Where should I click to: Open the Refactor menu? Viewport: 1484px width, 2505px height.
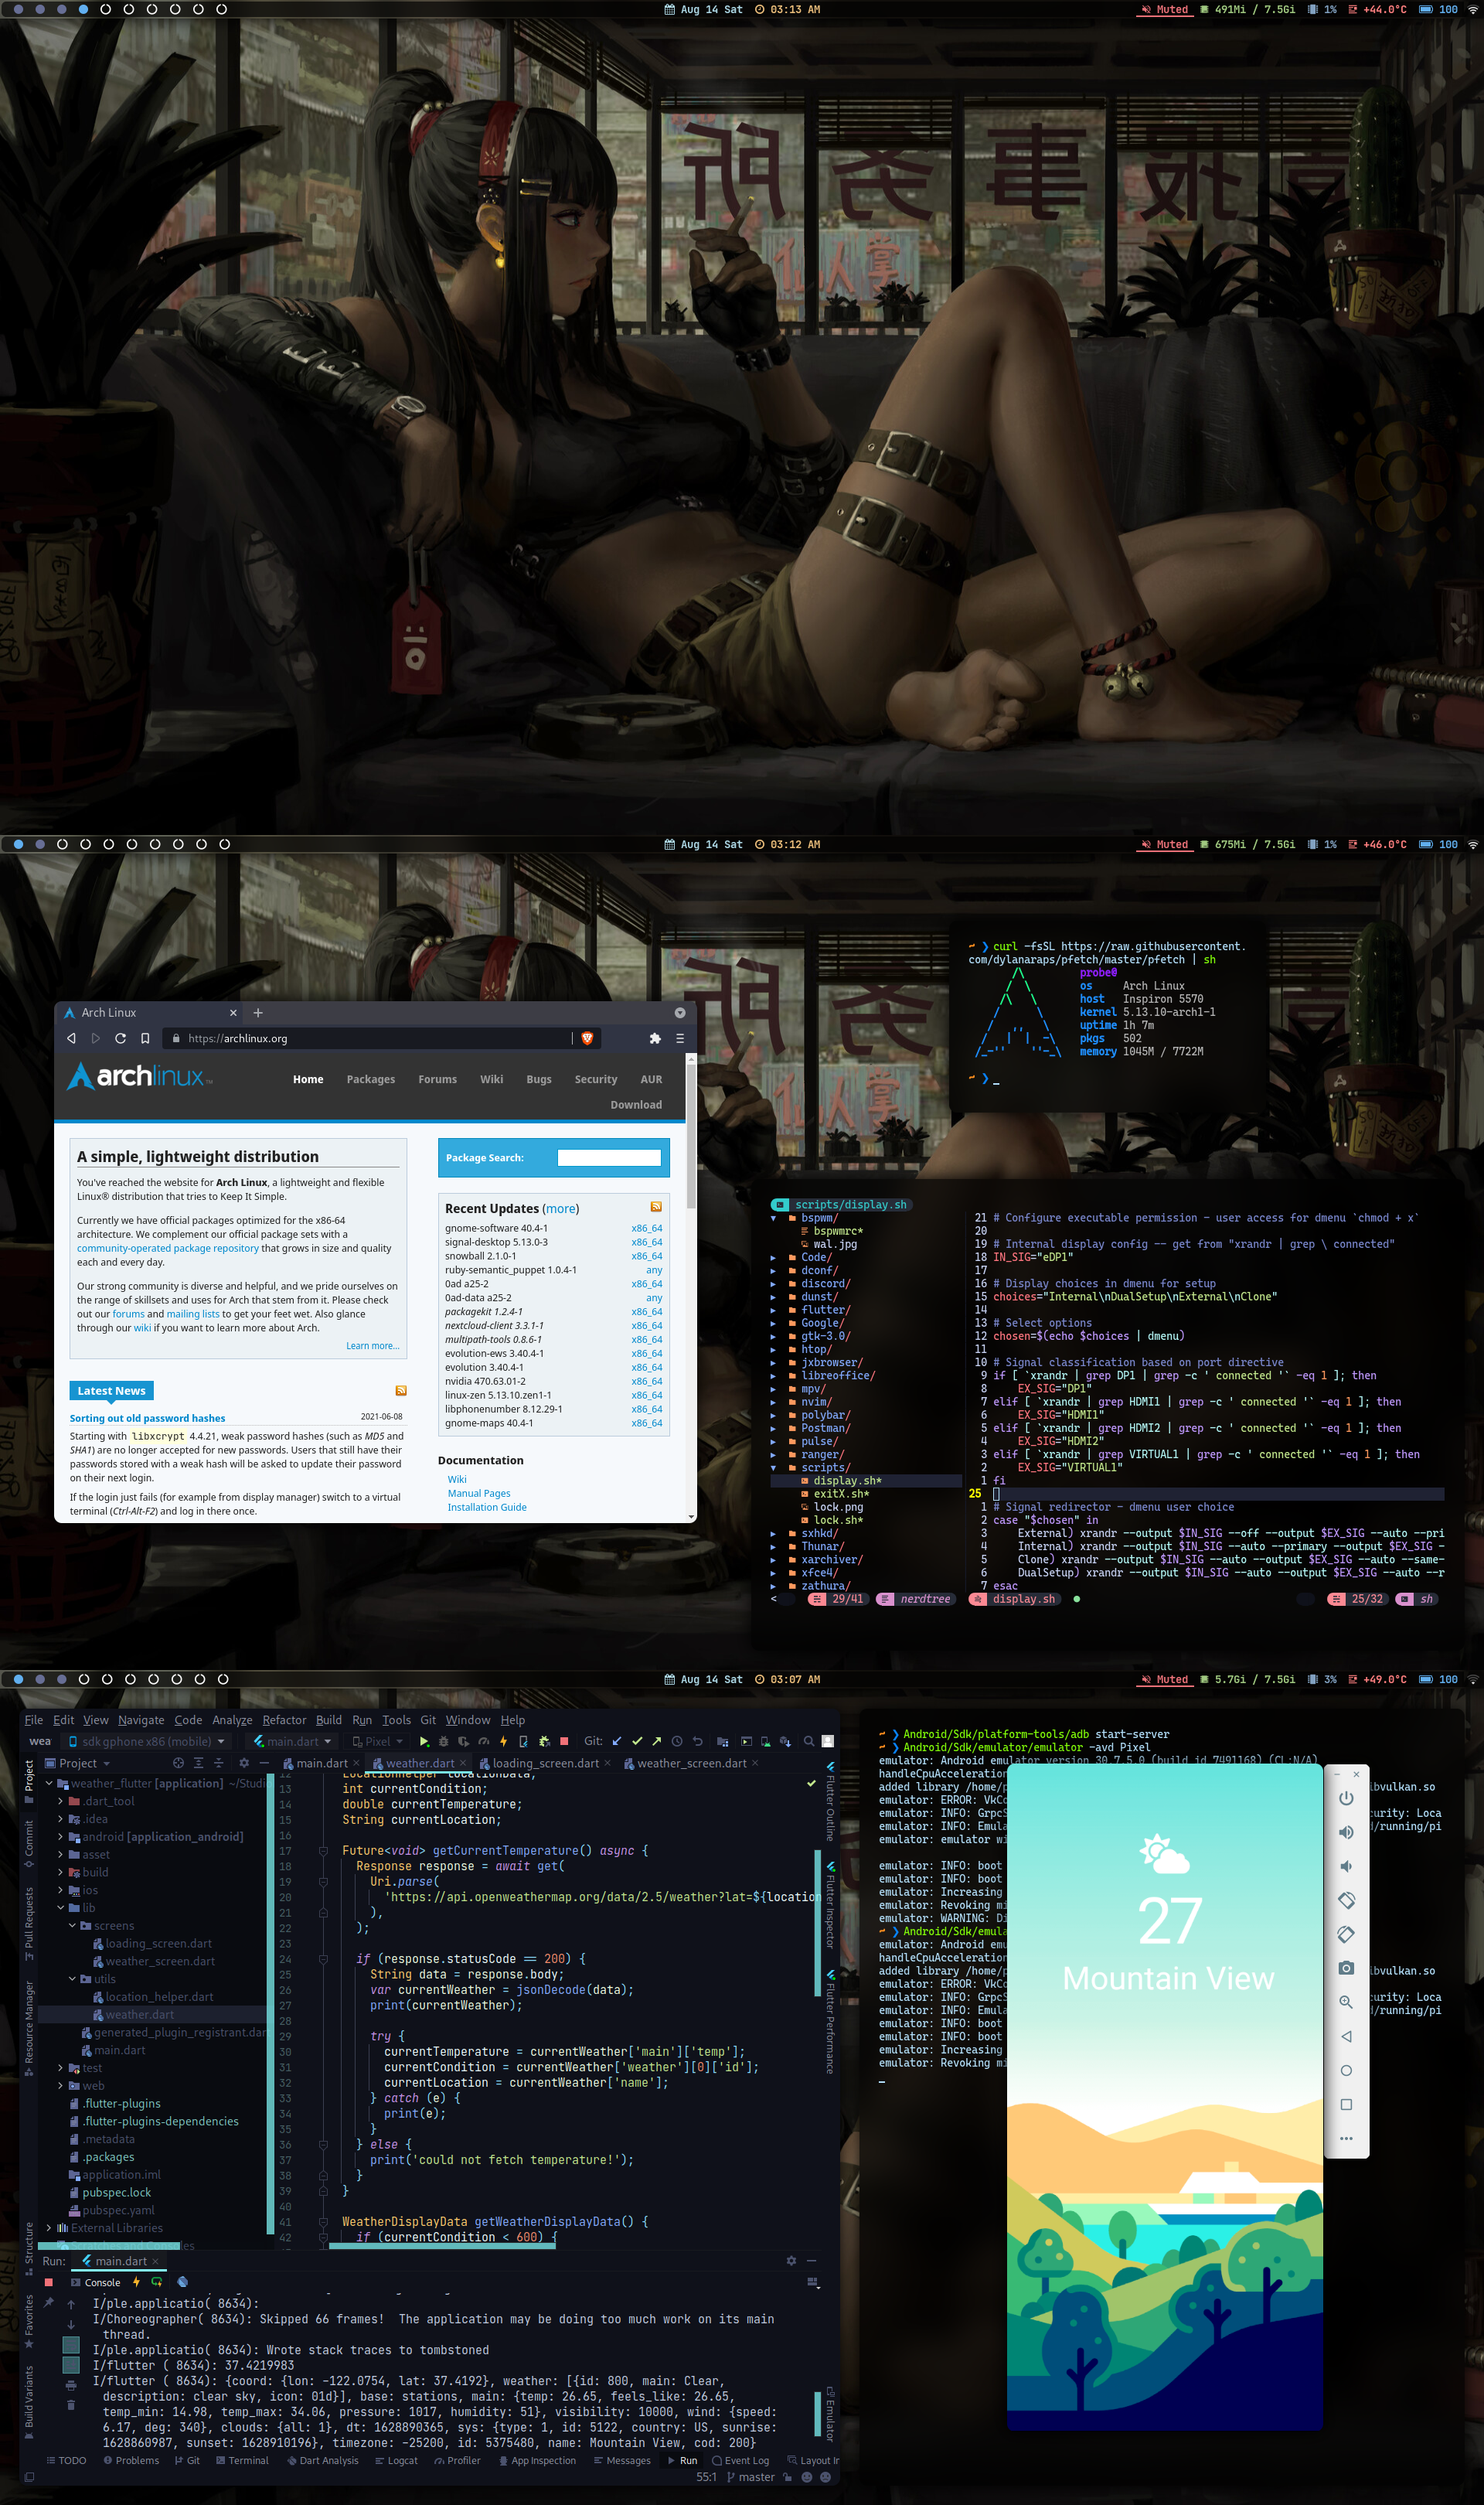coord(284,1720)
